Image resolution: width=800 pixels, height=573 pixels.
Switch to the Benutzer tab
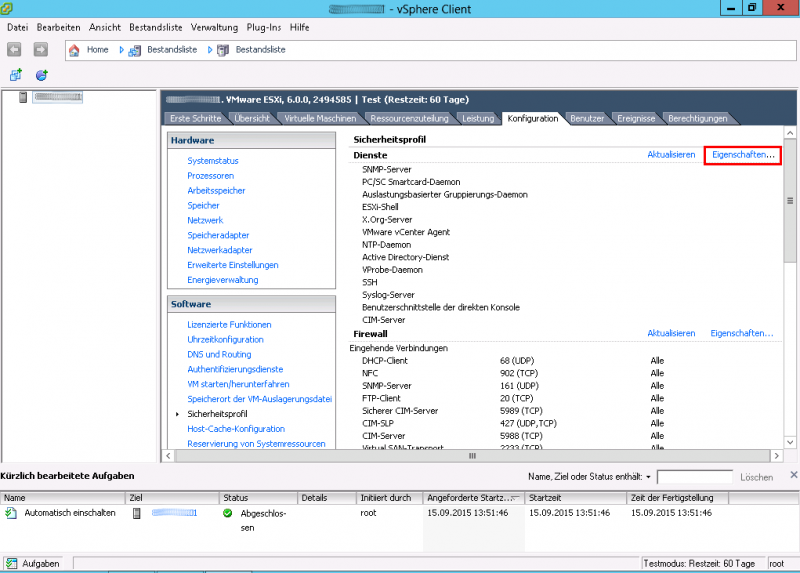click(x=587, y=118)
